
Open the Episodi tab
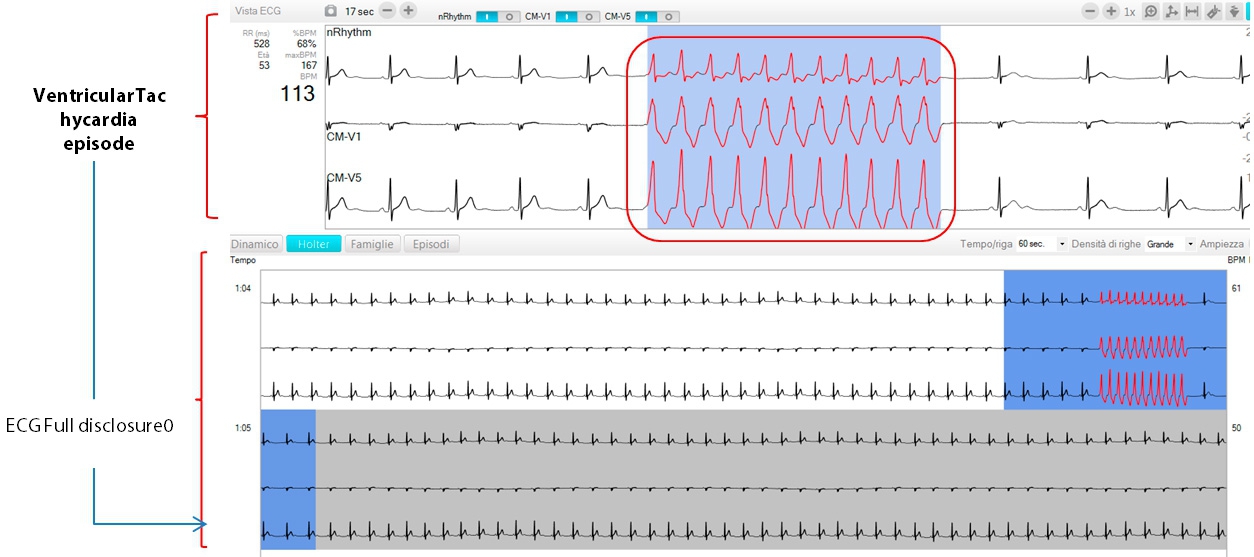point(431,244)
